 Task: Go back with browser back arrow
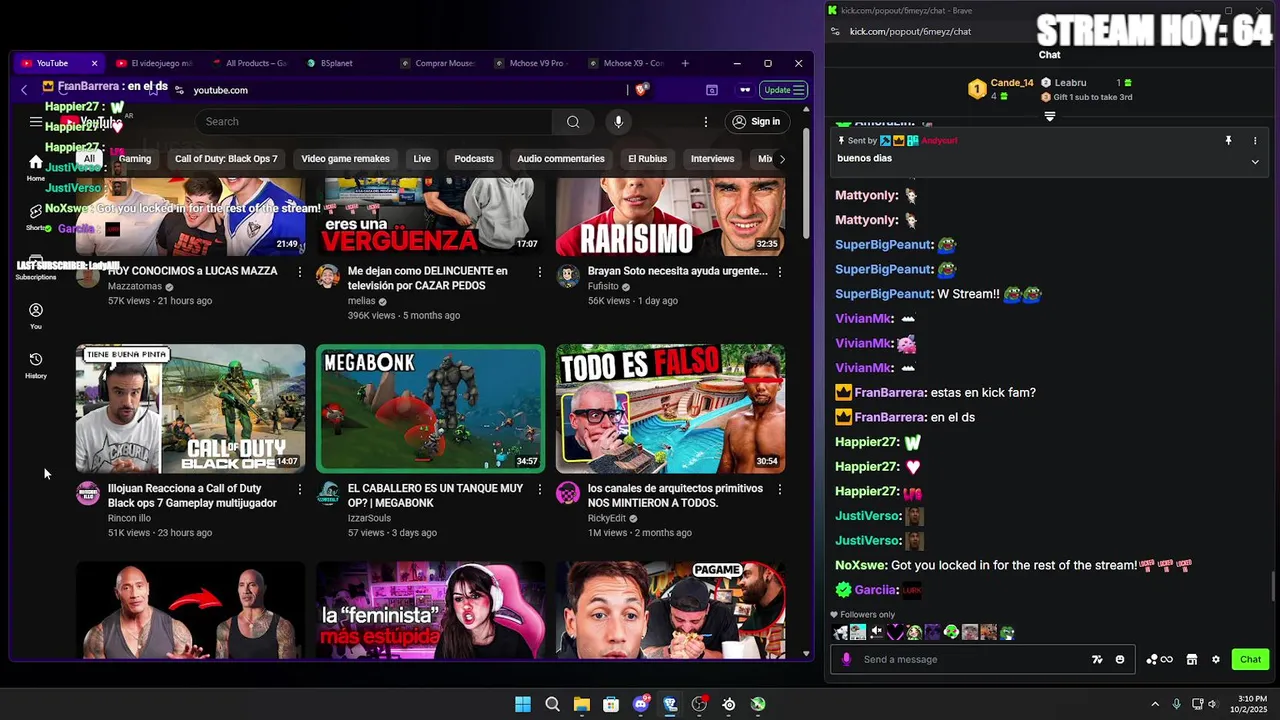[x=24, y=90]
